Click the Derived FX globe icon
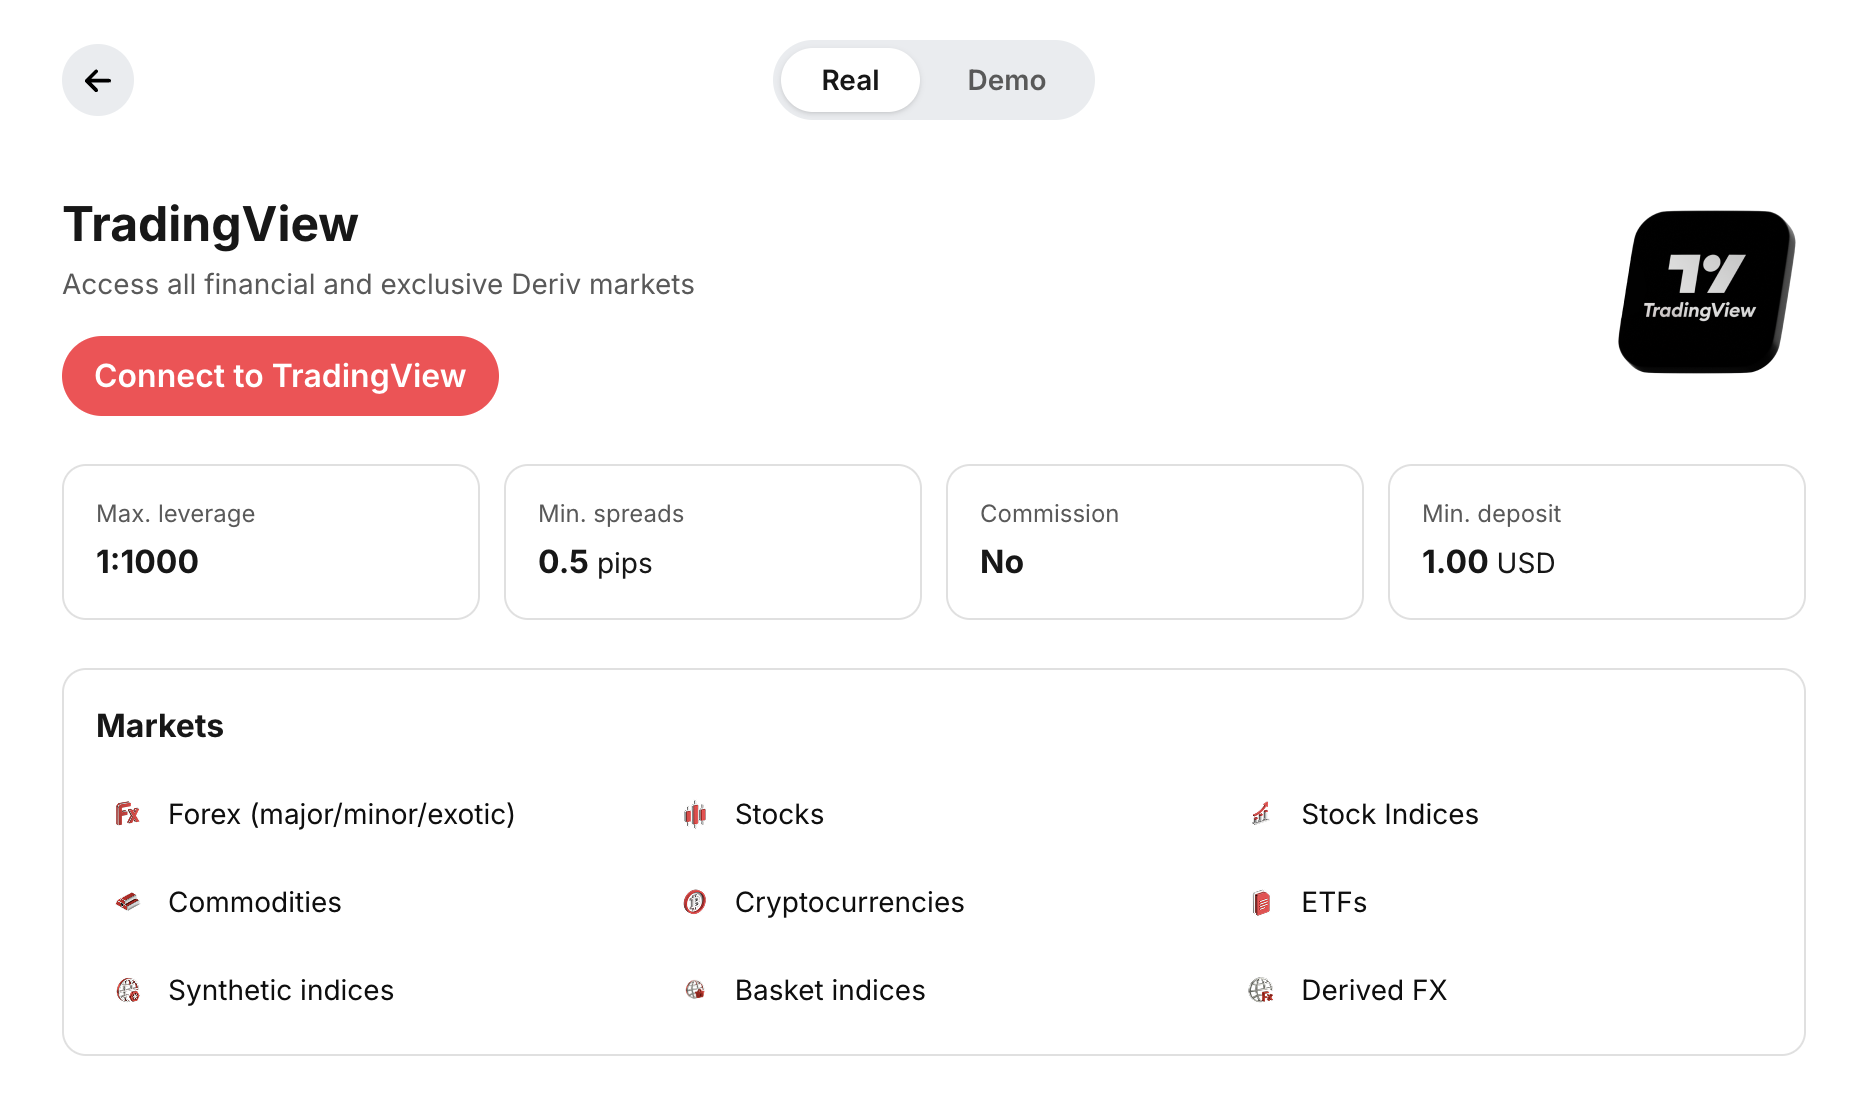 (x=1261, y=990)
